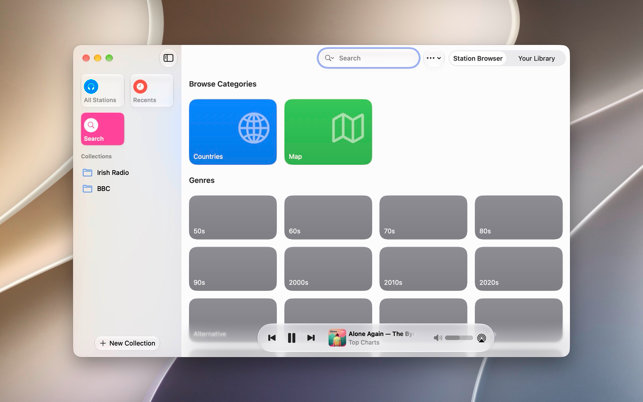The width and height of the screenshot is (643, 402).
Task: Open the Recents tile
Action: [x=152, y=91]
